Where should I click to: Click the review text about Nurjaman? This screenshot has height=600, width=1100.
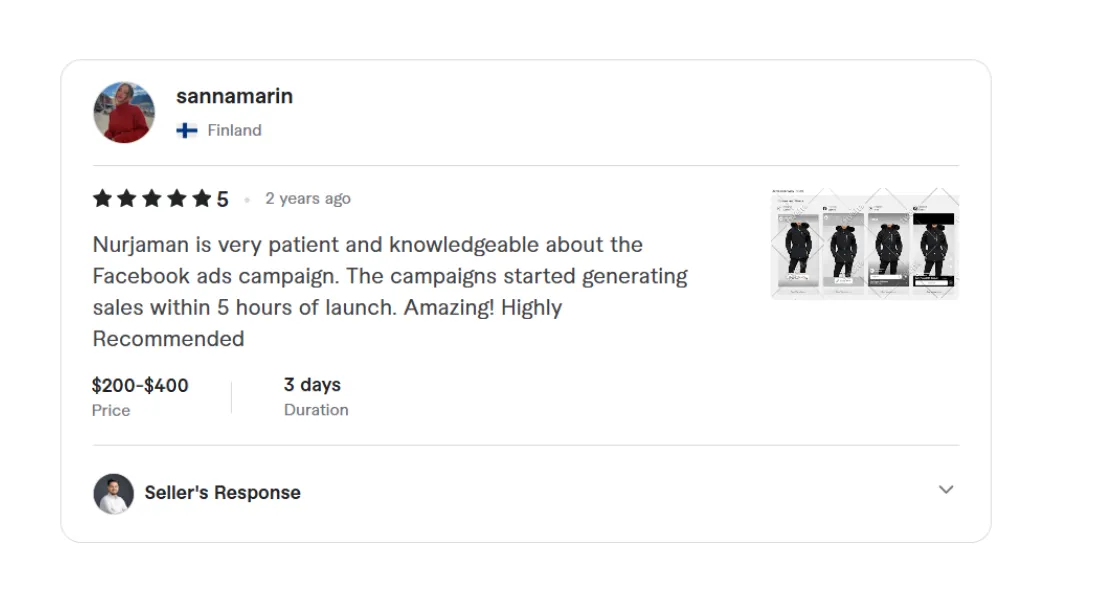click(x=390, y=291)
